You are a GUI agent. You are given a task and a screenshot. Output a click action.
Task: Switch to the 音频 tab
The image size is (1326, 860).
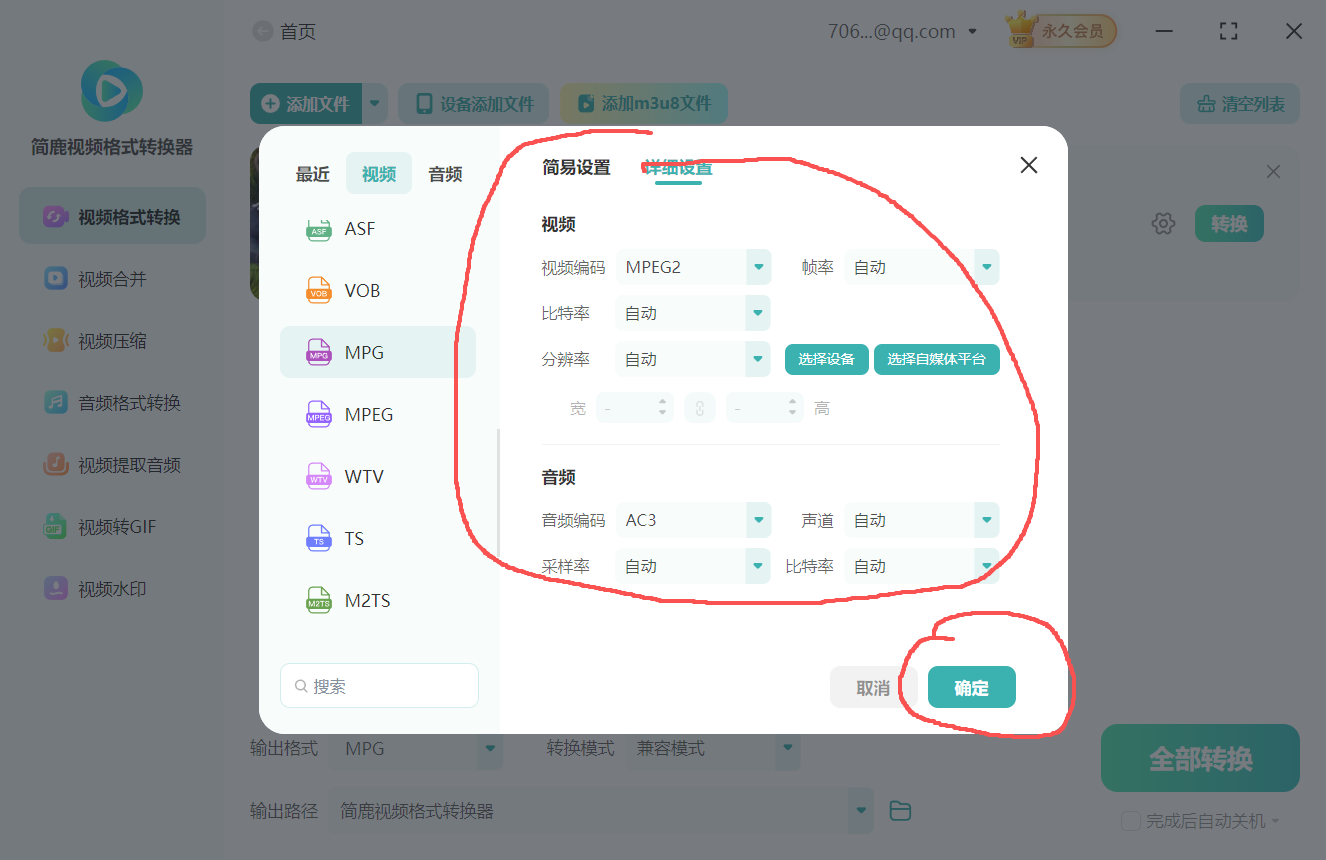pos(444,173)
